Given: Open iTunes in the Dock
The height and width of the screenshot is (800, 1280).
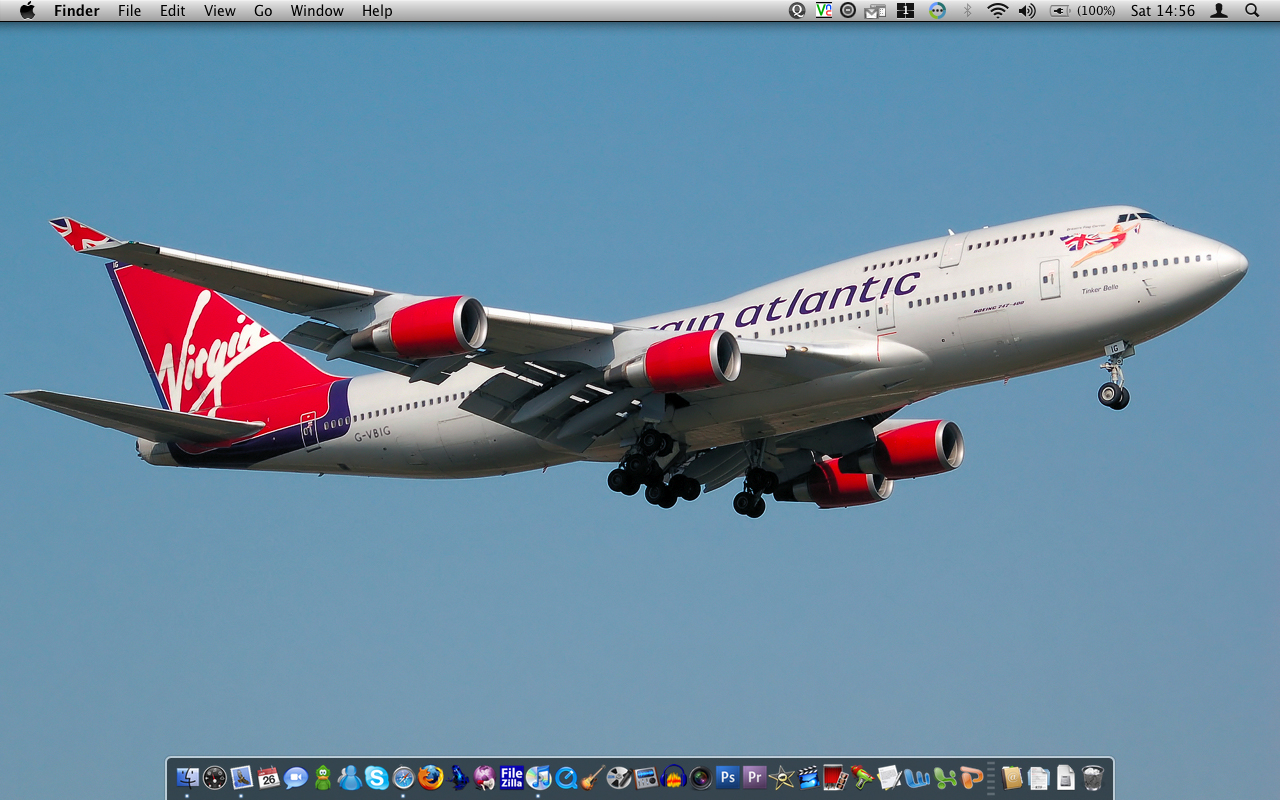Looking at the screenshot, I should (x=539, y=777).
